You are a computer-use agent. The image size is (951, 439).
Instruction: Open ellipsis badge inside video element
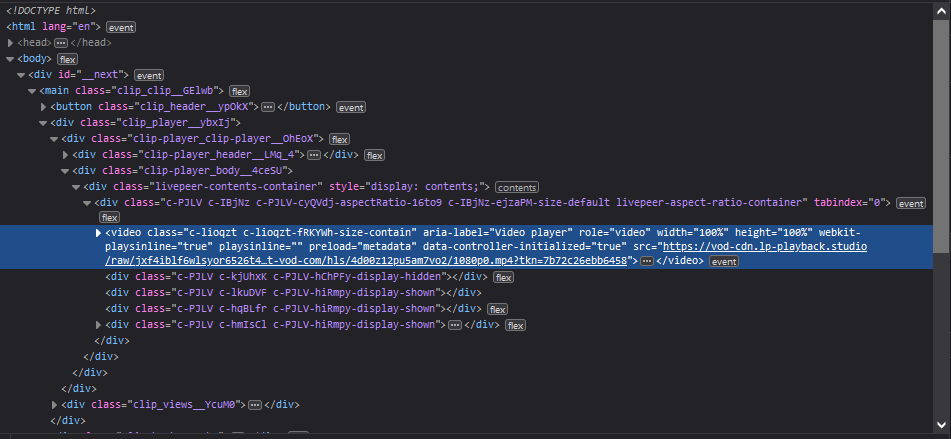(x=647, y=261)
